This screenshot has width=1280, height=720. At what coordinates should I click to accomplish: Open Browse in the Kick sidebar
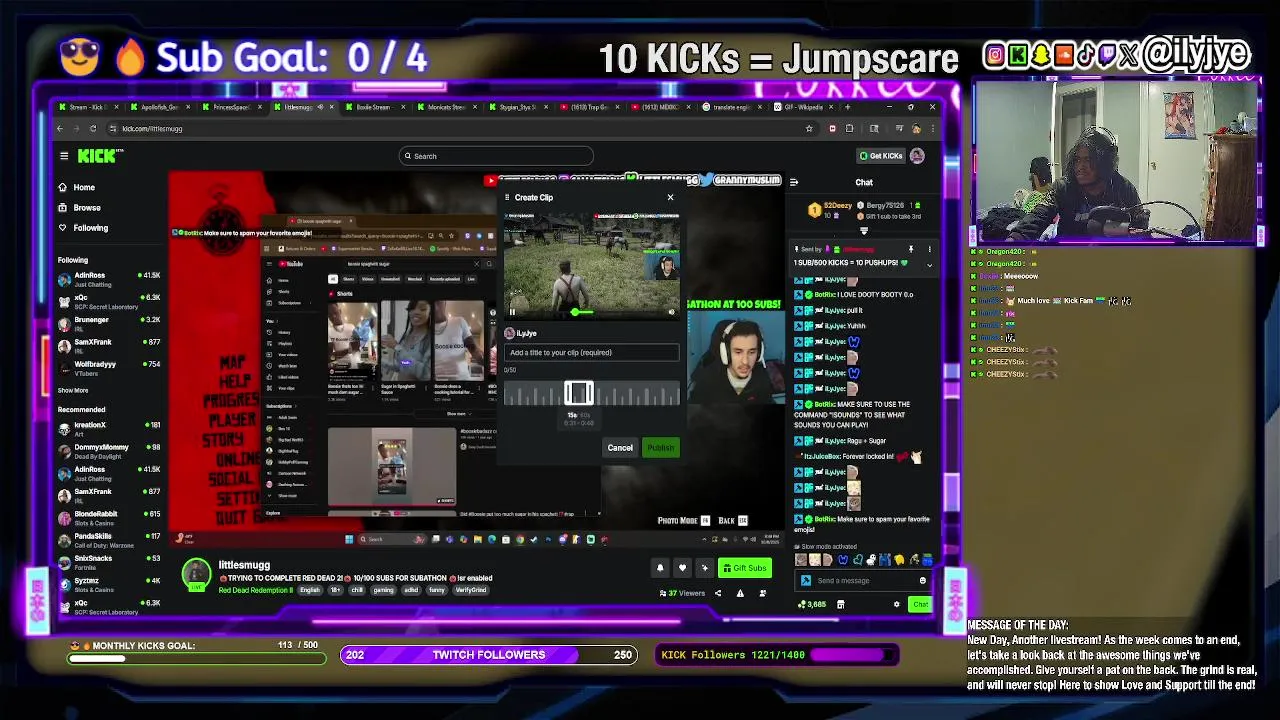[80, 207]
